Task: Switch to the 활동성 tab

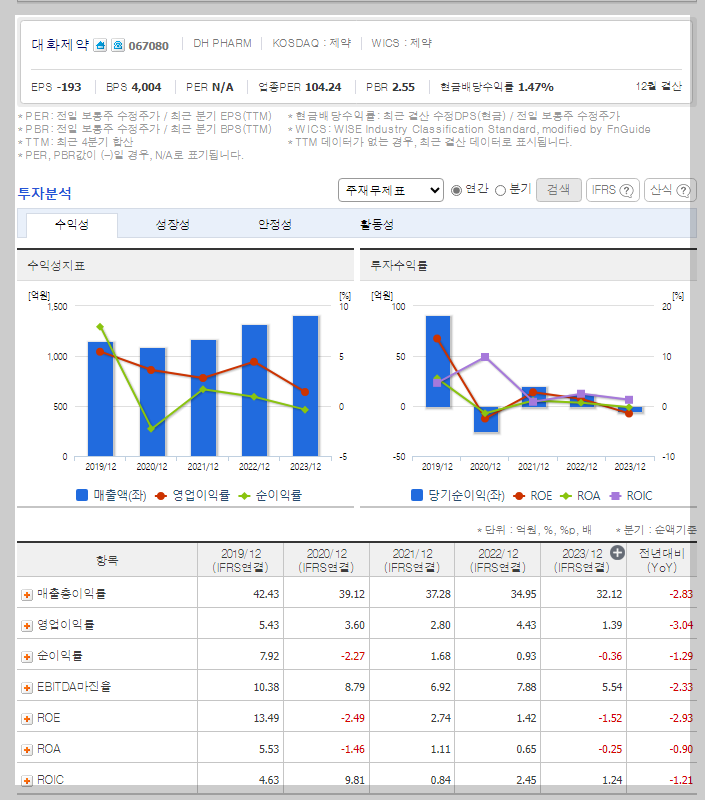Action: [x=376, y=224]
